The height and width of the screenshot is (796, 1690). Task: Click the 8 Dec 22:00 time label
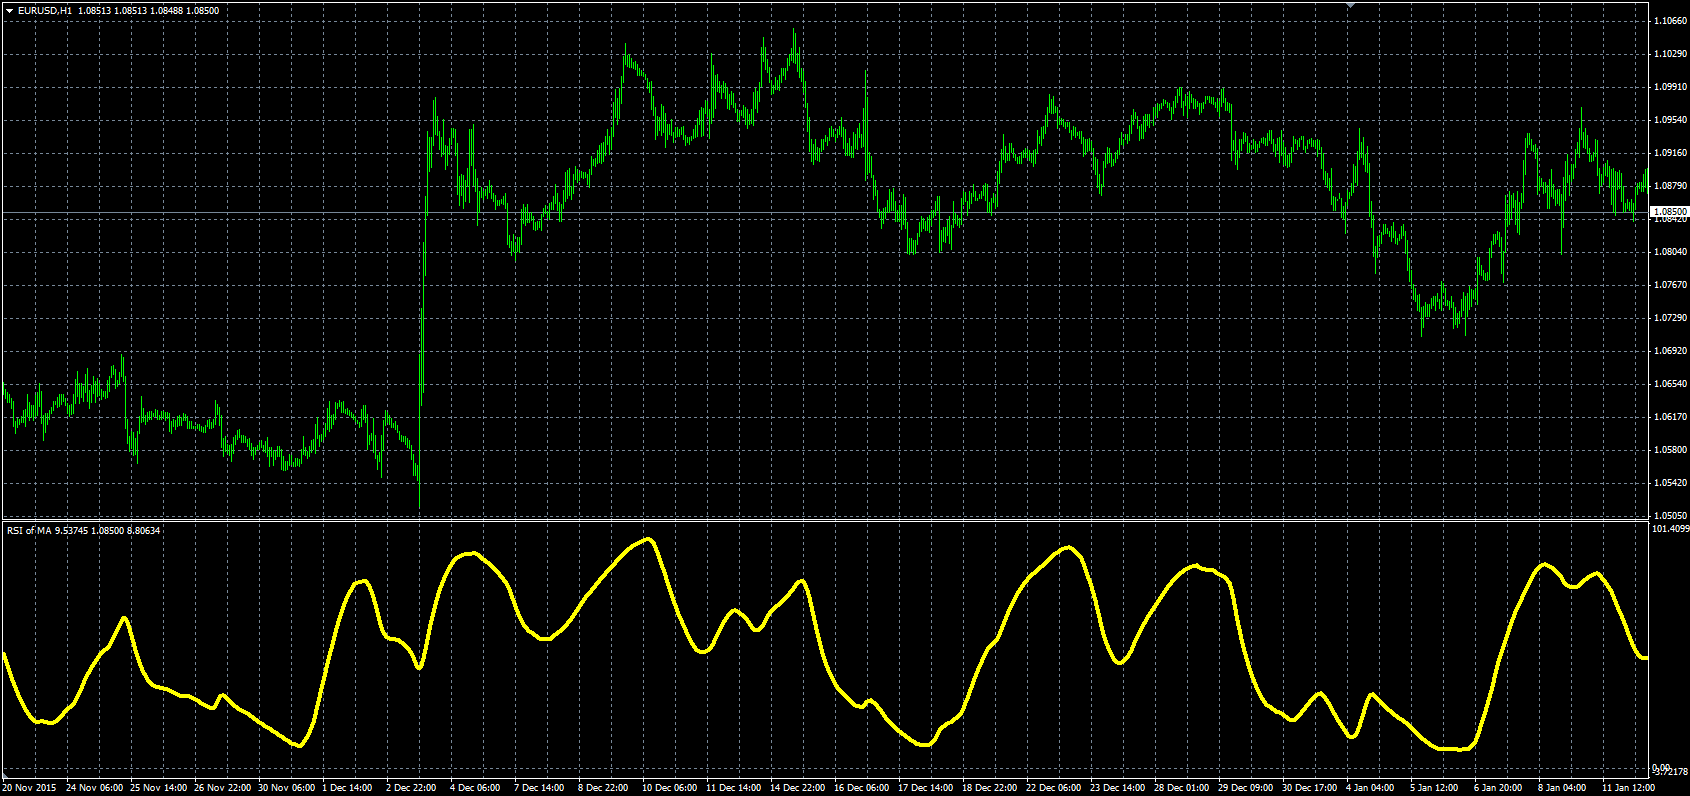pyautogui.click(x=603, y=788)
